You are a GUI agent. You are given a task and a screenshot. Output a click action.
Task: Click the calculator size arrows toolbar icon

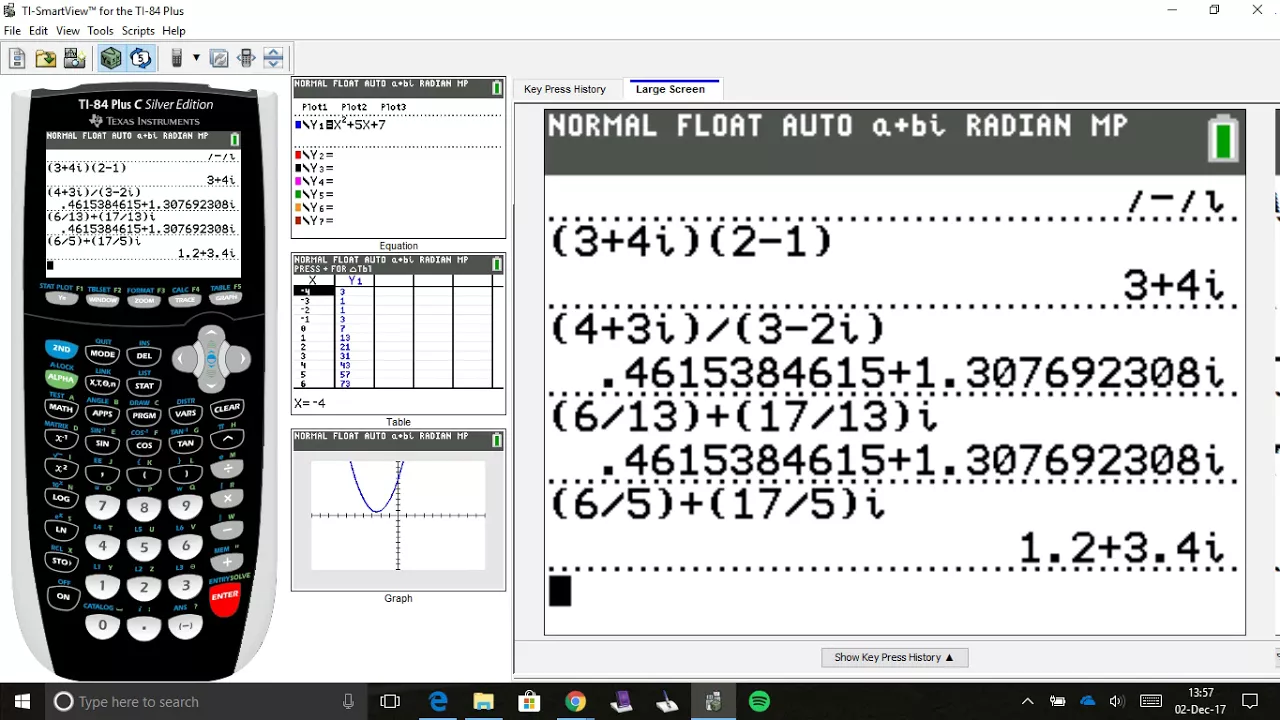[246, 58]
